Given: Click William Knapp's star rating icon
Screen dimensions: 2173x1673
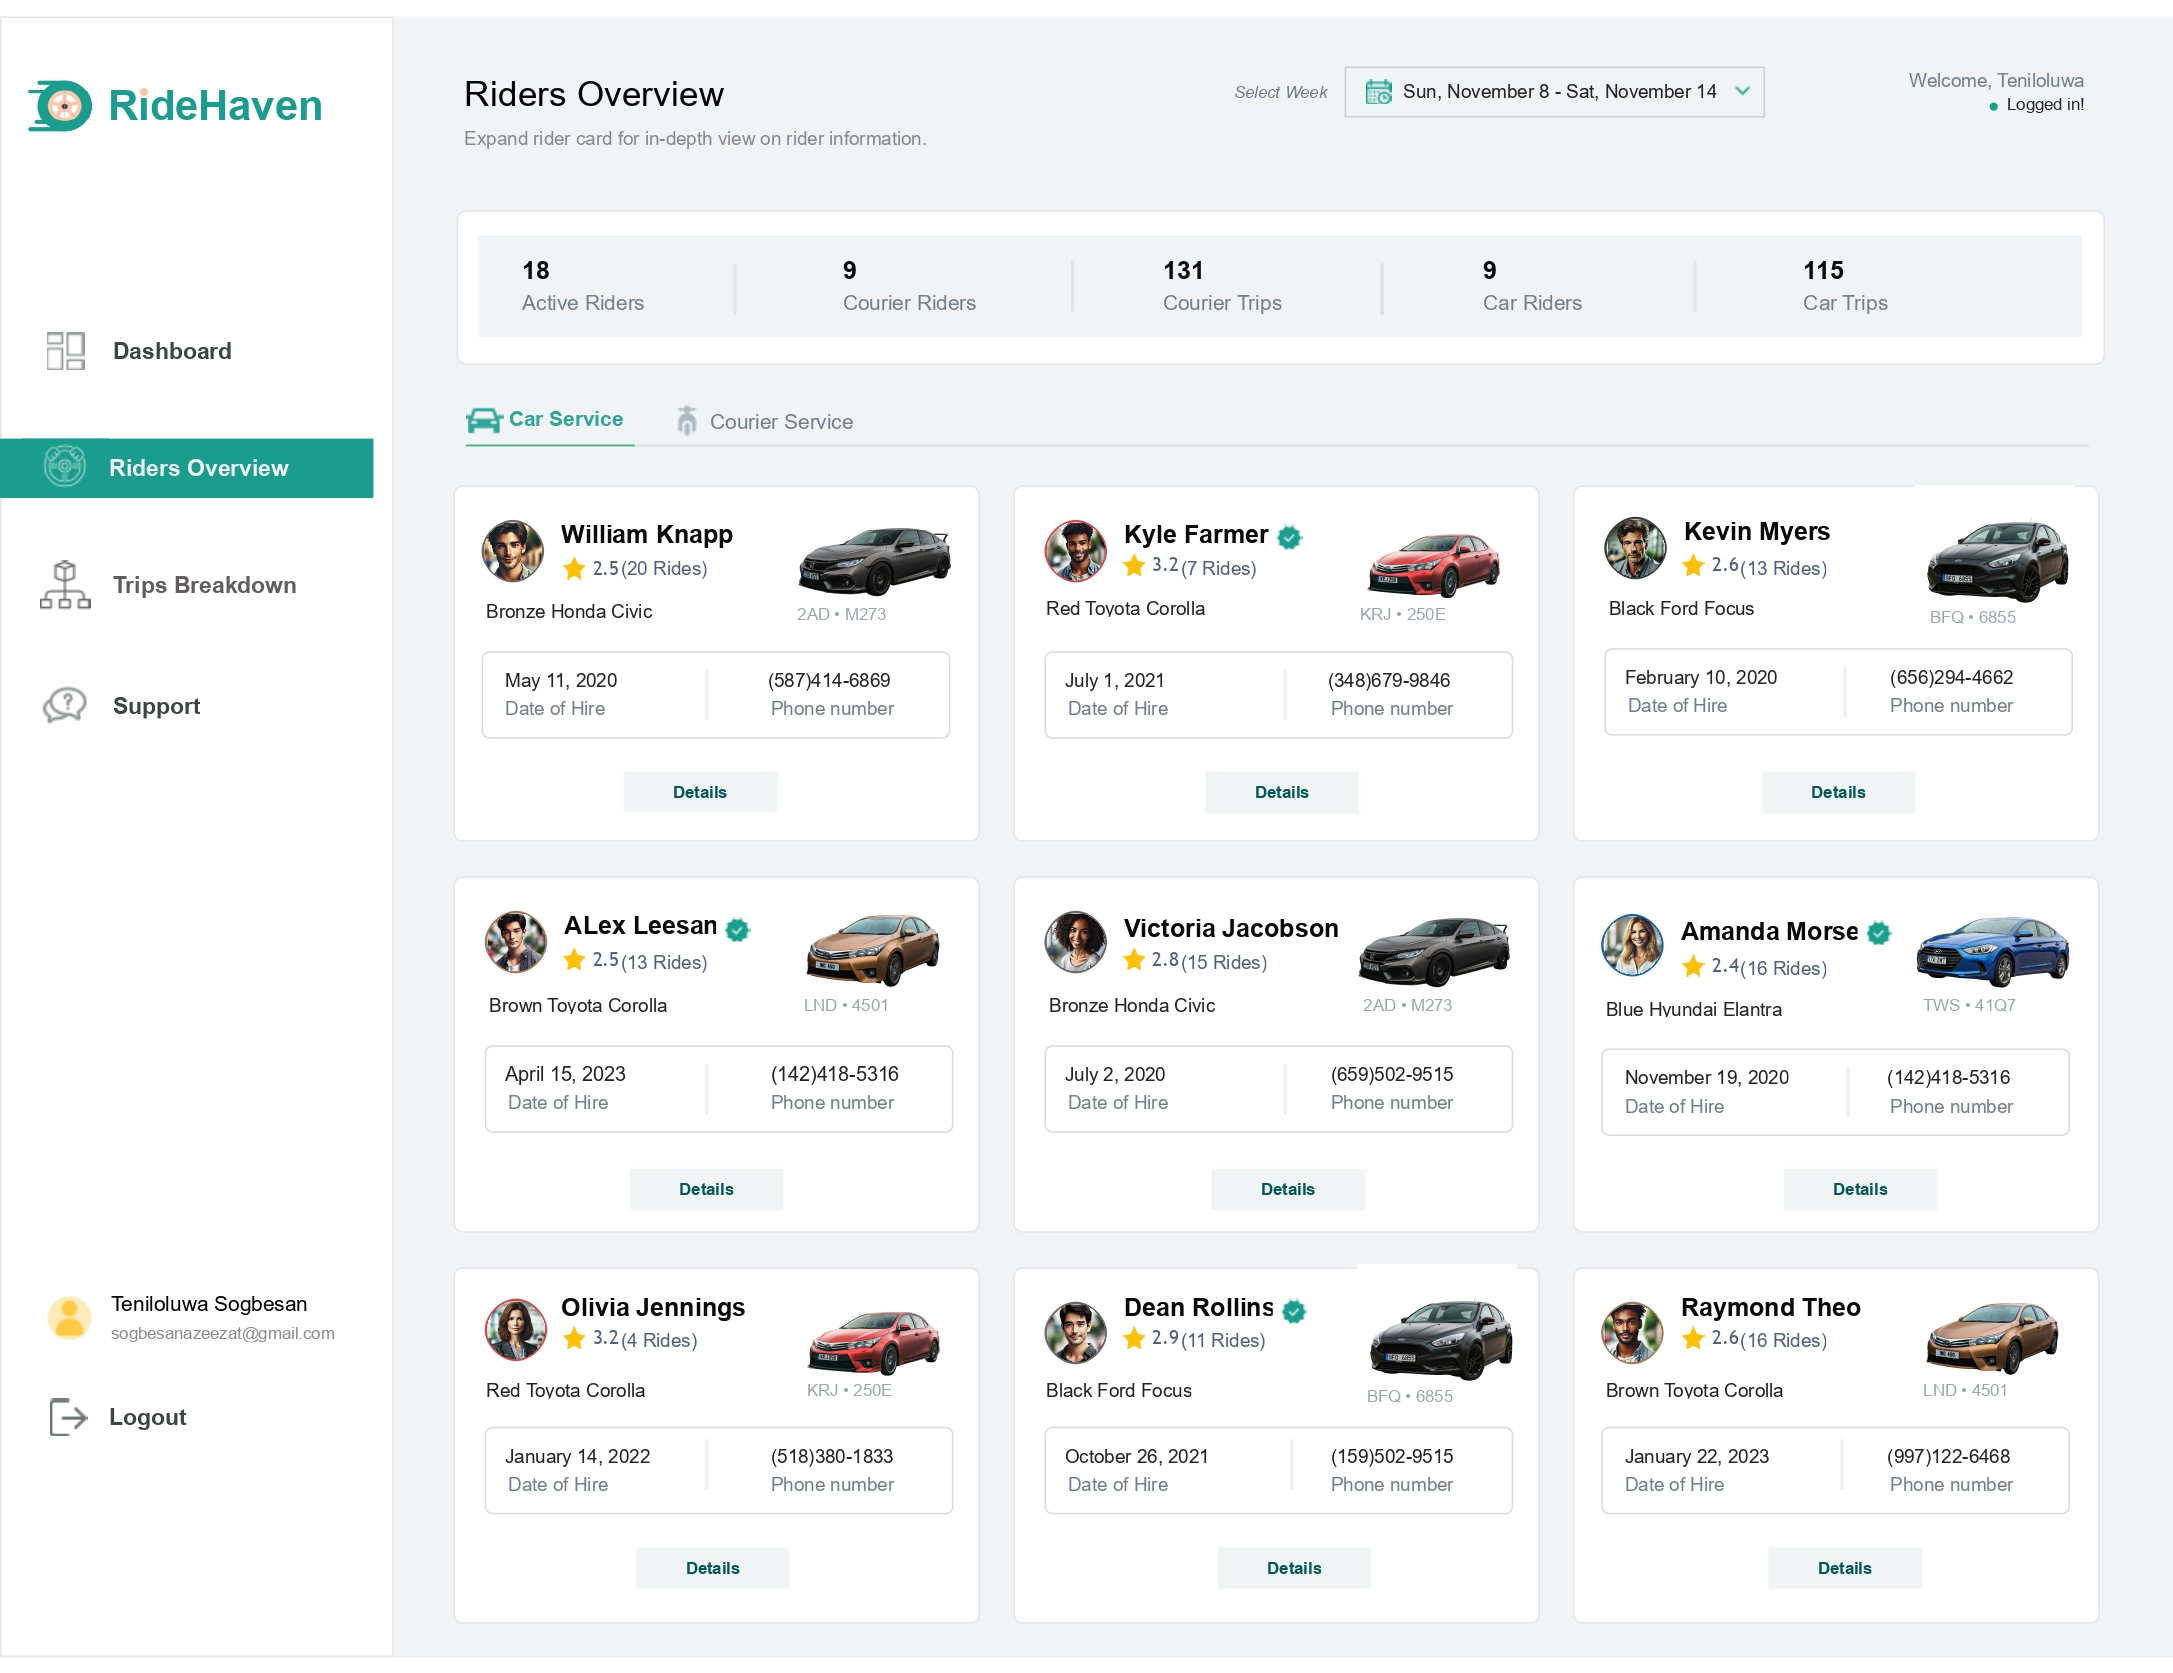Looking at the screenshot, I should (574, 569).
